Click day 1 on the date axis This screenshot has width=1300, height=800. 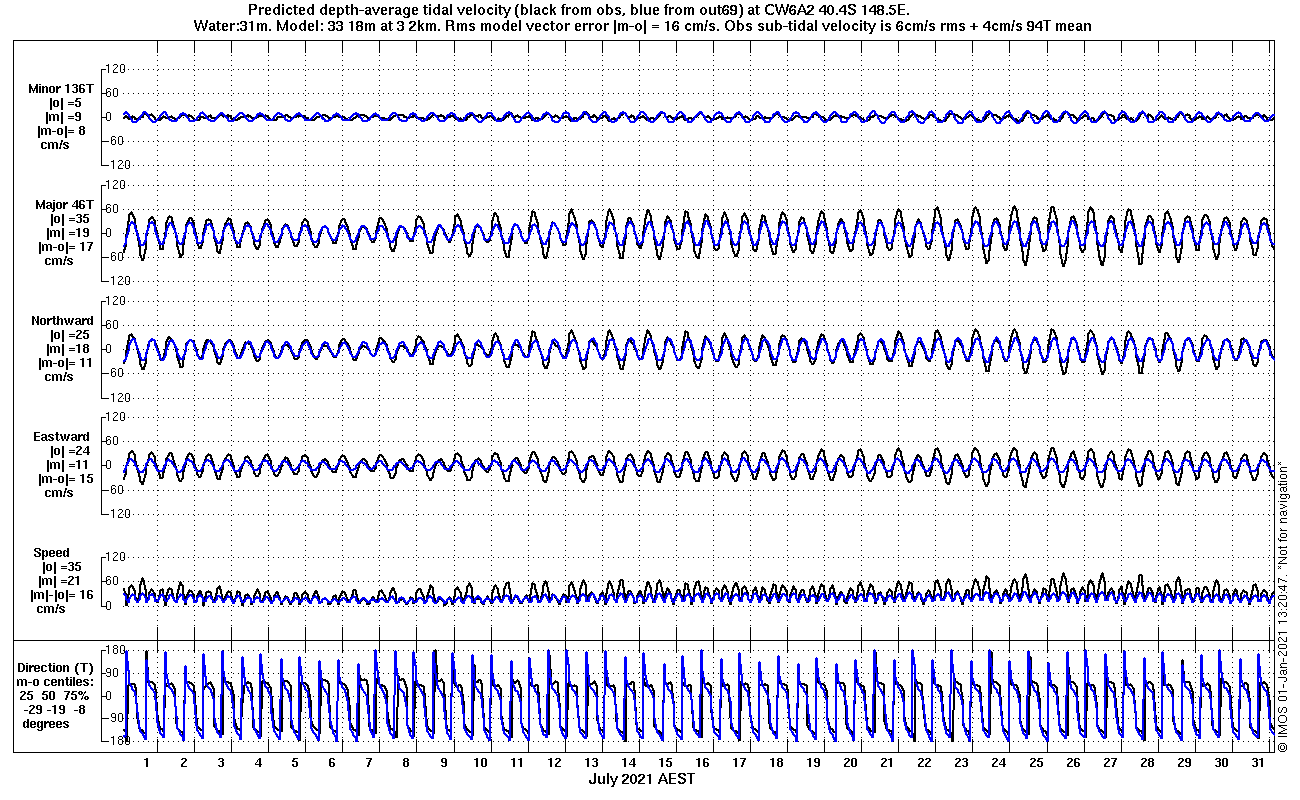pos(147,762)
